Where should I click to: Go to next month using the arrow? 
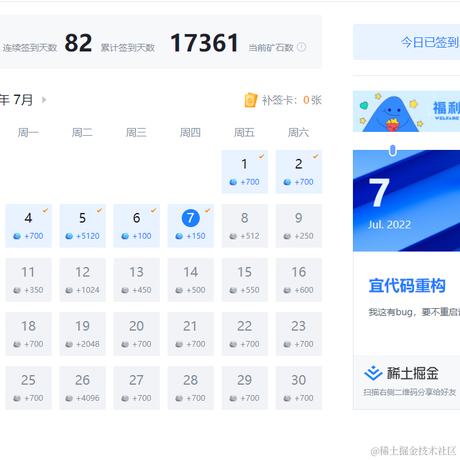pyautogui.click(x=44, y=100)
